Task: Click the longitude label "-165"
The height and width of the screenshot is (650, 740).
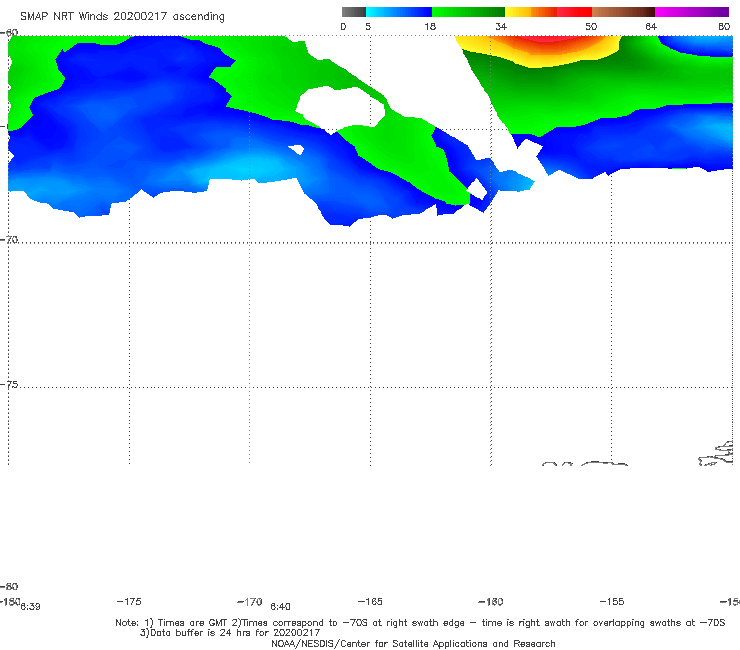Action: (x=370, y=602)
